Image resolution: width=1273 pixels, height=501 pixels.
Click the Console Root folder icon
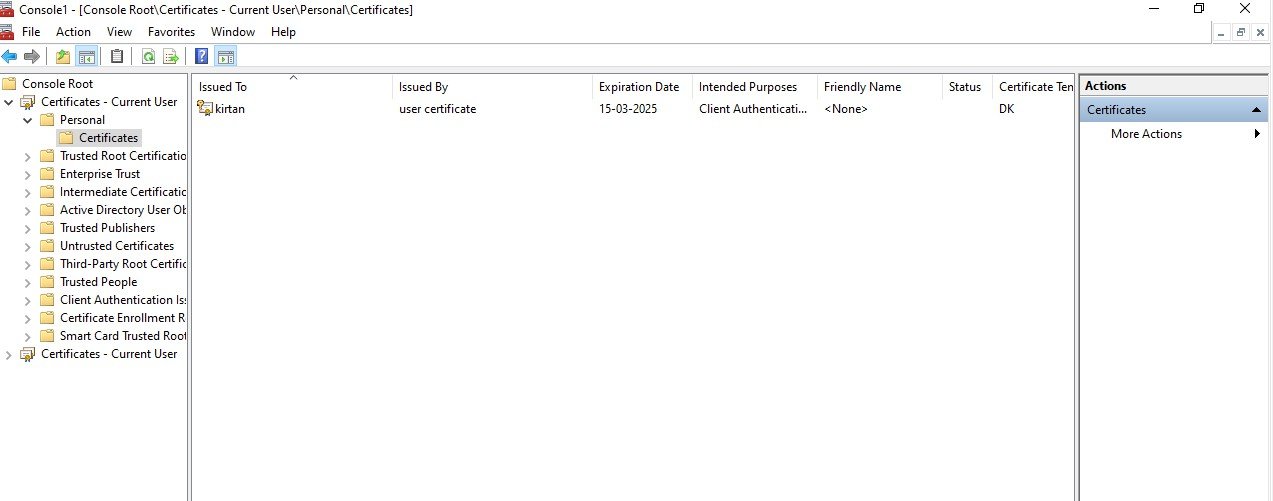pos(10,83)
